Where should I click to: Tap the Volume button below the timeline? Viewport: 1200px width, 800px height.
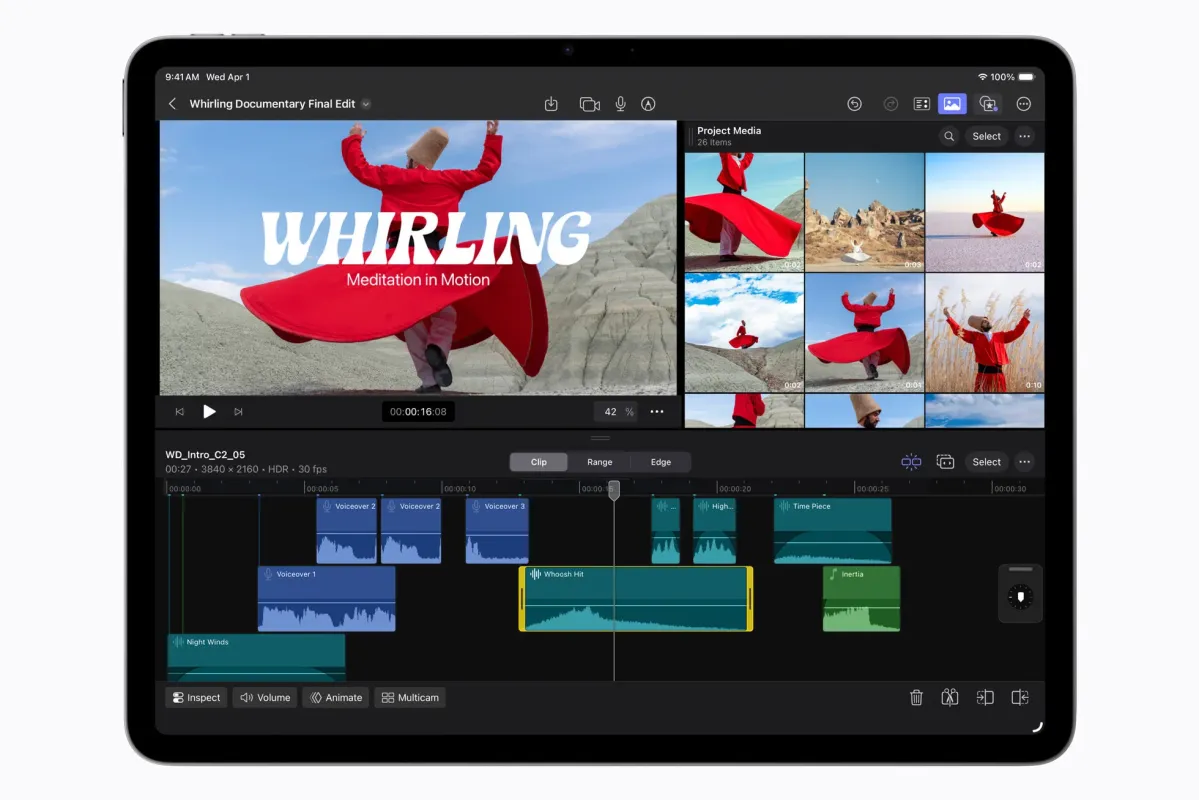pyautogui.click(x=264, y=697)
